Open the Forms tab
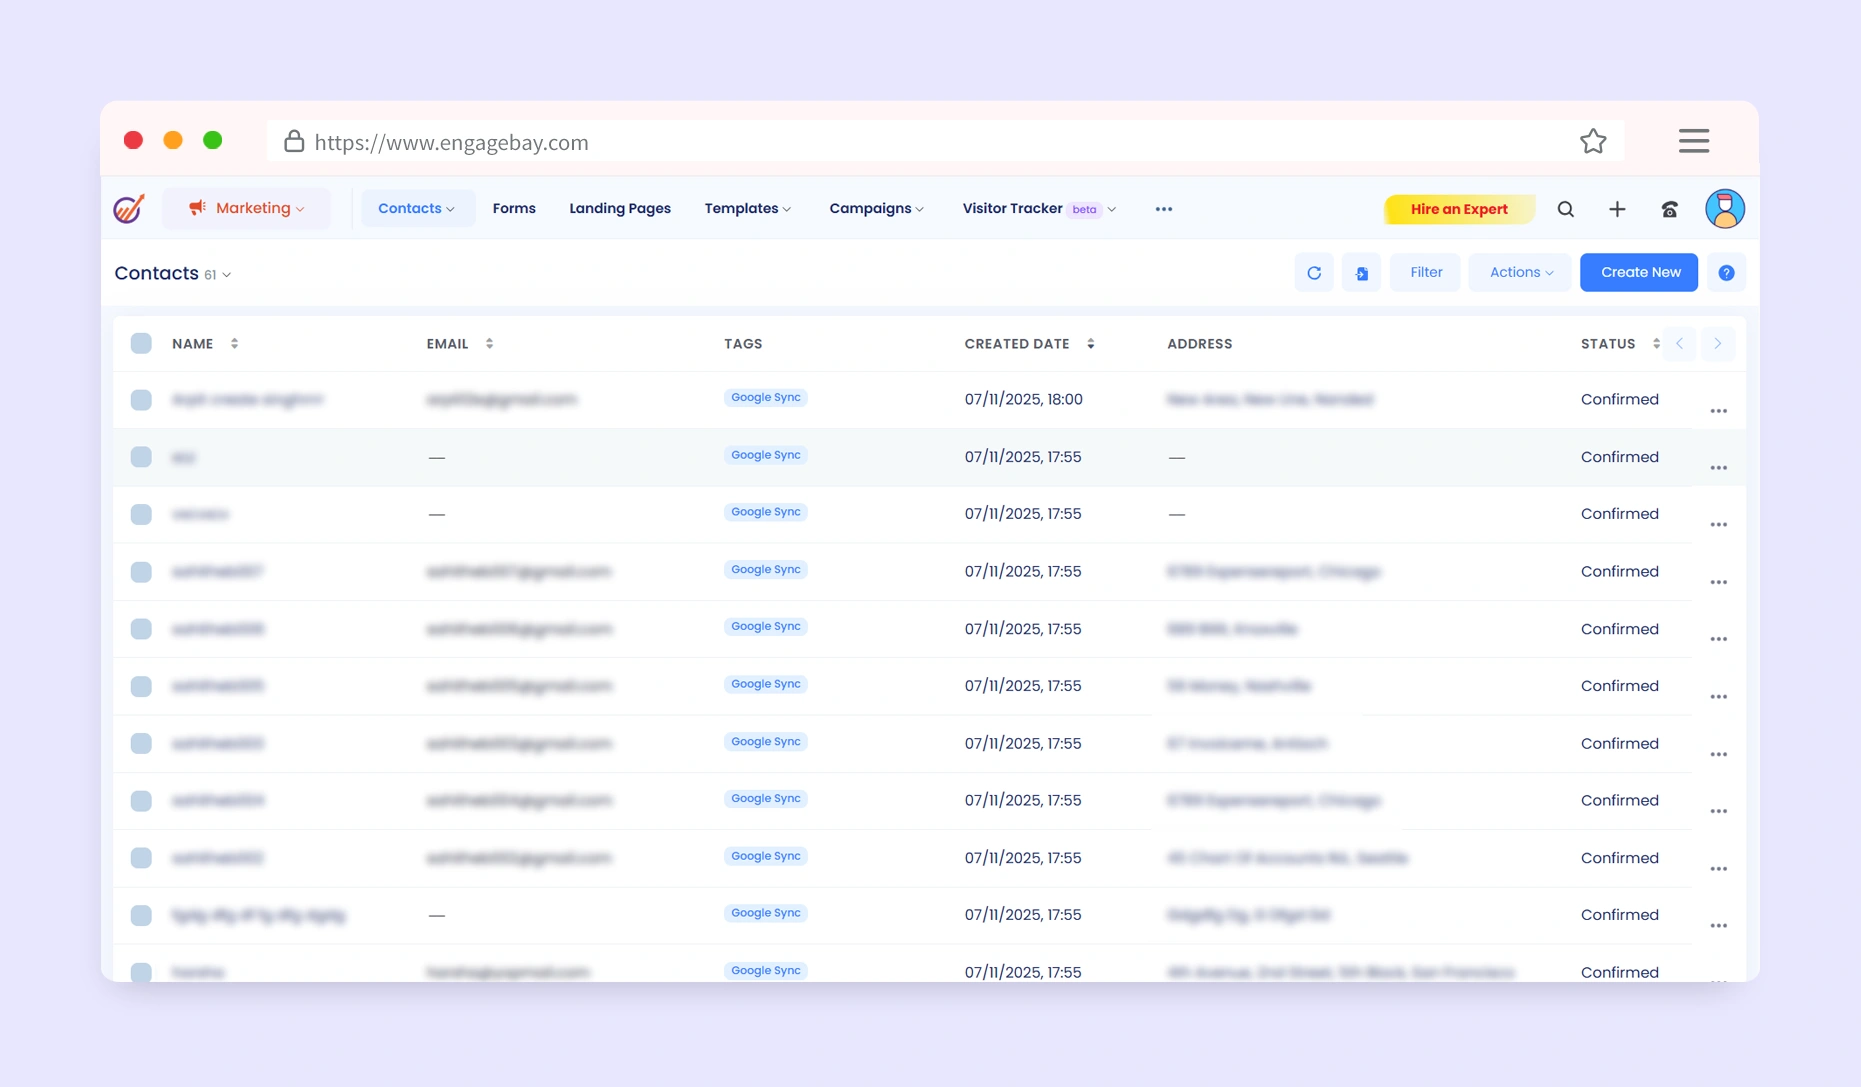1861x1087 pixels. 514,209
